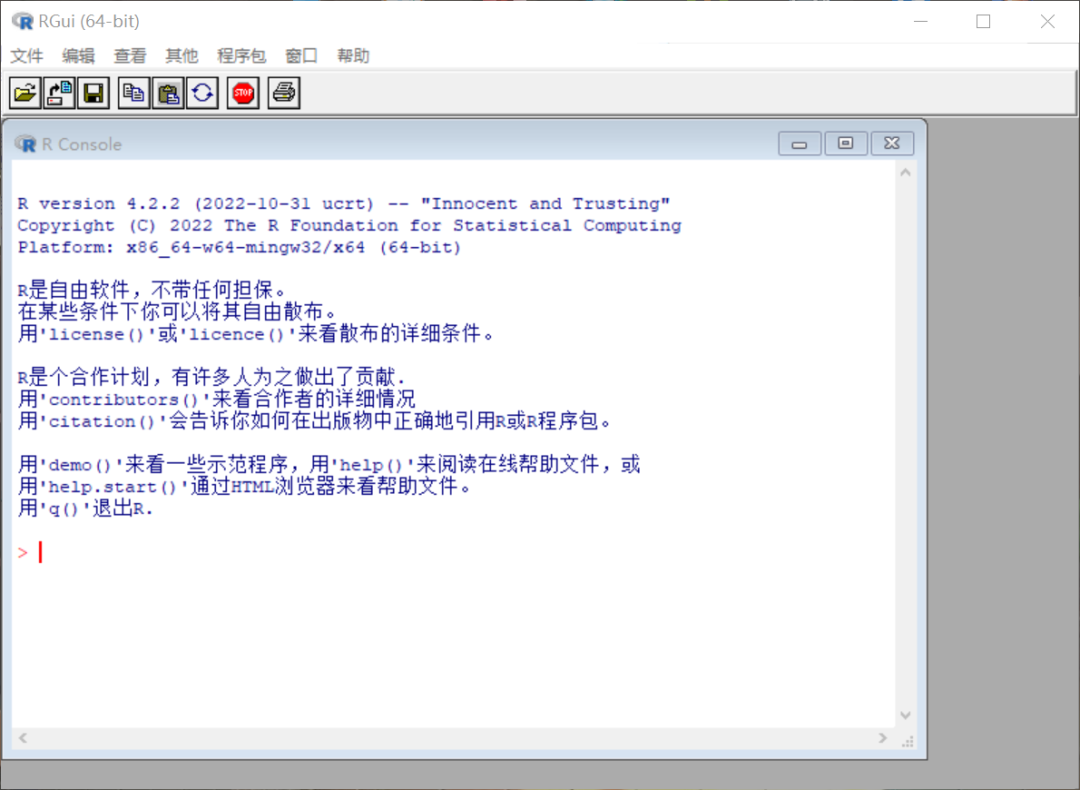Click Copy and paste toolbar icon
1080x790 pixels.
(202, 93)
